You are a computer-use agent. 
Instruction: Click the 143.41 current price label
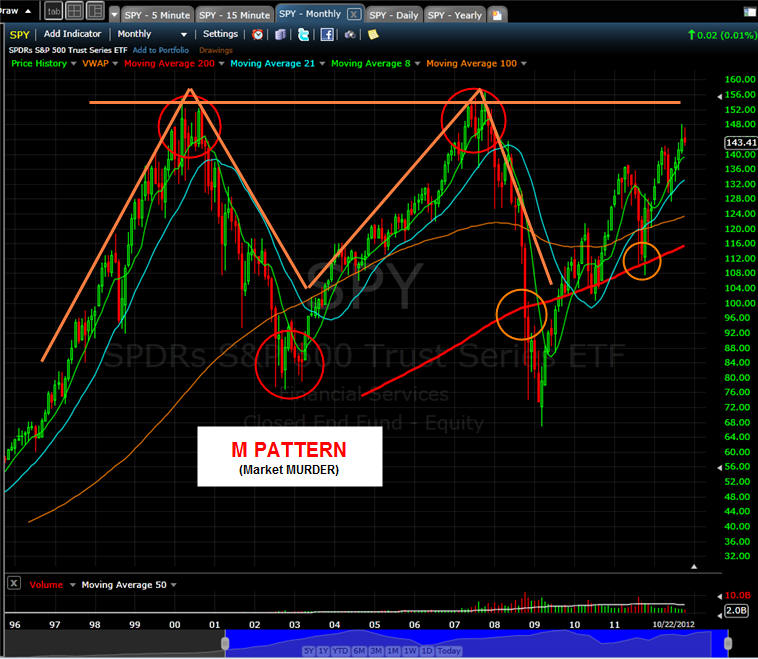741,142
